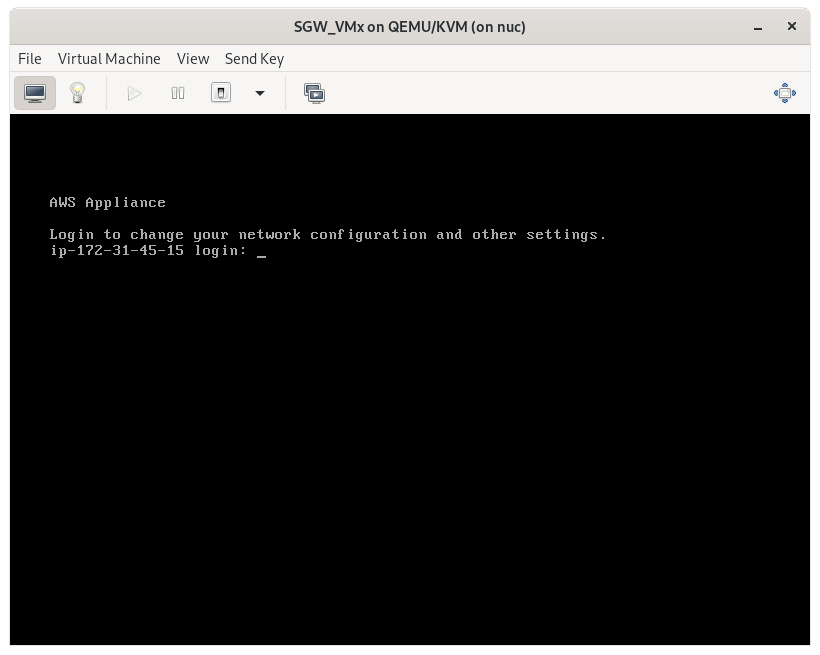The height and width of the screenshot is (655, 820).
Task: Pause the virtual machine
Action: tap(178, 92)
